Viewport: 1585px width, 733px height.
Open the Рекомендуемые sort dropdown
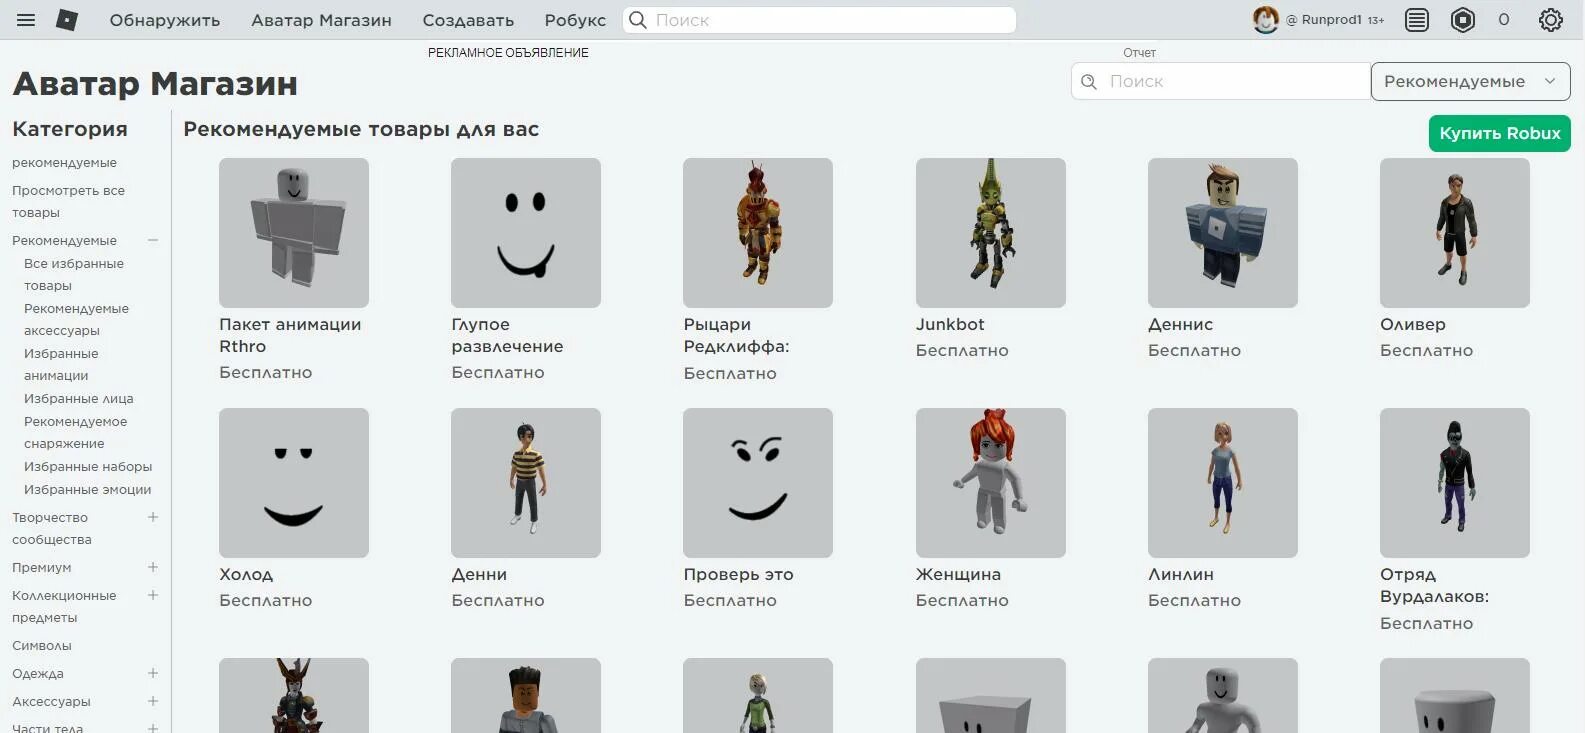tap(1470, 82)
